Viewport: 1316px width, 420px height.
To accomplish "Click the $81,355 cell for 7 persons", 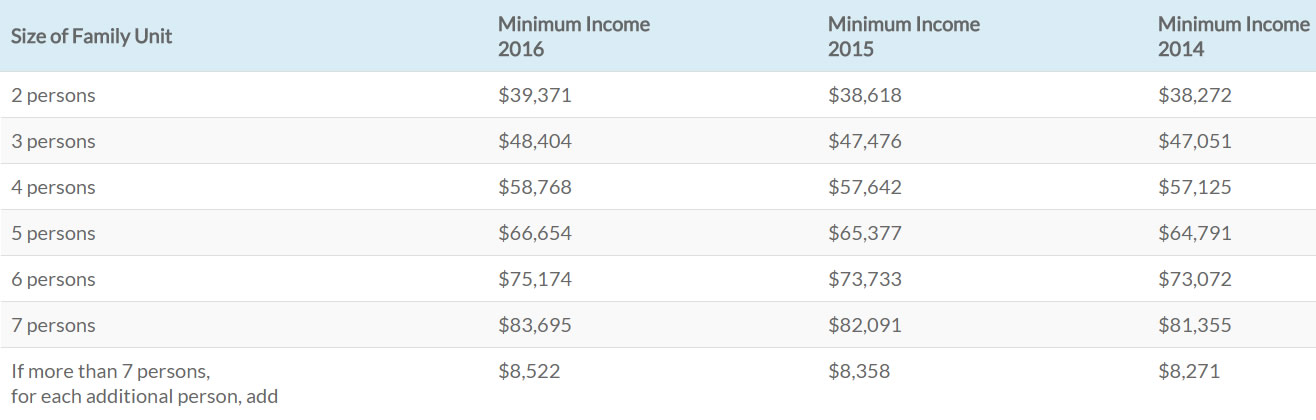I will coord(1195,325).
